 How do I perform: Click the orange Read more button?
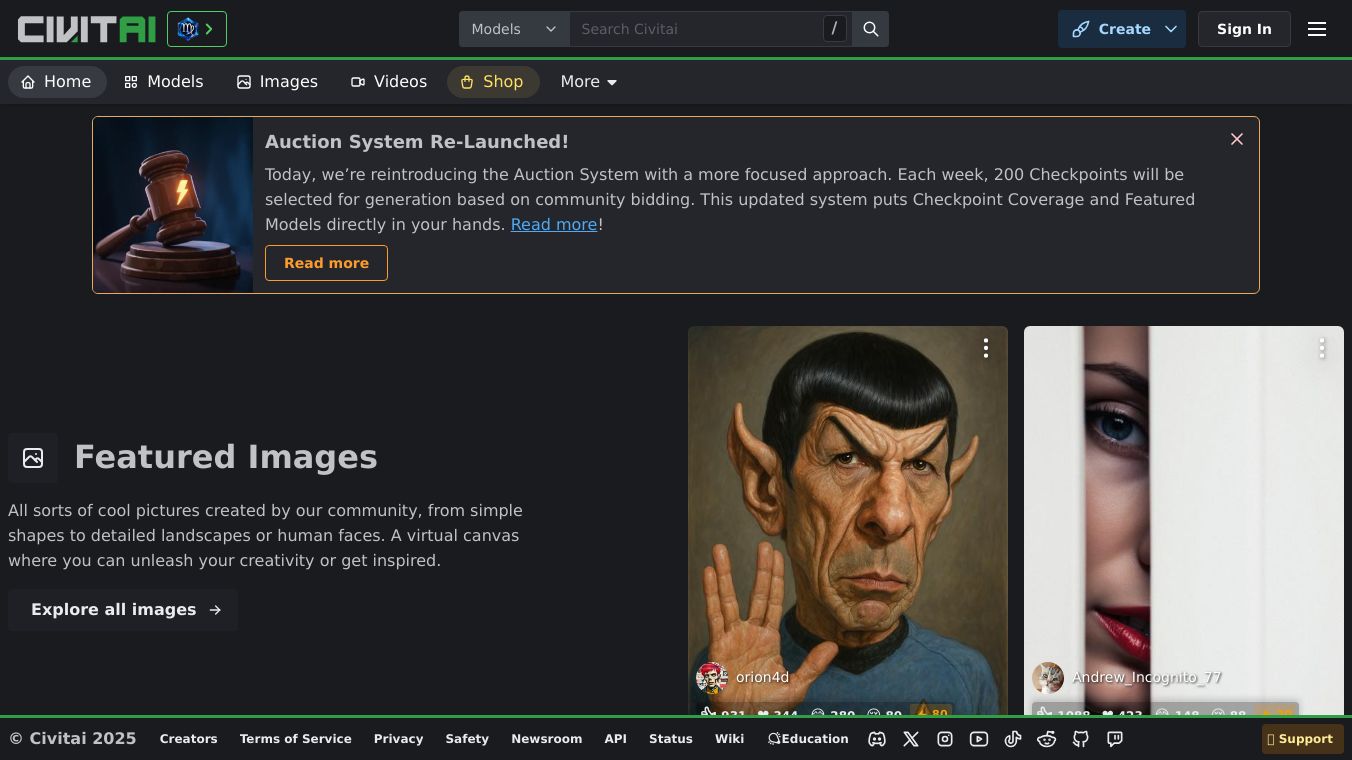click(x=326, y=263)
